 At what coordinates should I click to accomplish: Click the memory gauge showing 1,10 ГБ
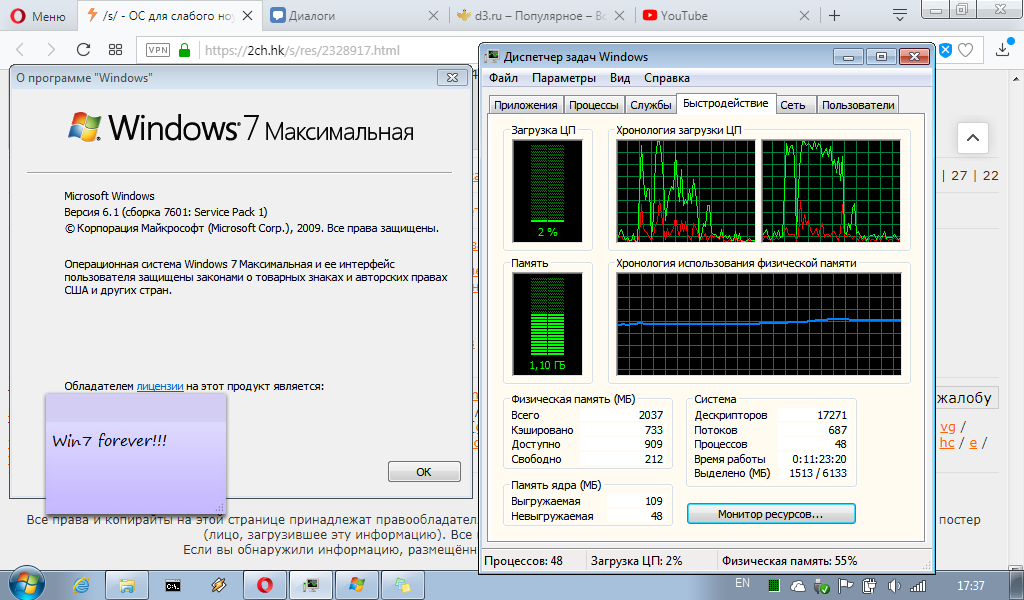click(x=547, y=324)
